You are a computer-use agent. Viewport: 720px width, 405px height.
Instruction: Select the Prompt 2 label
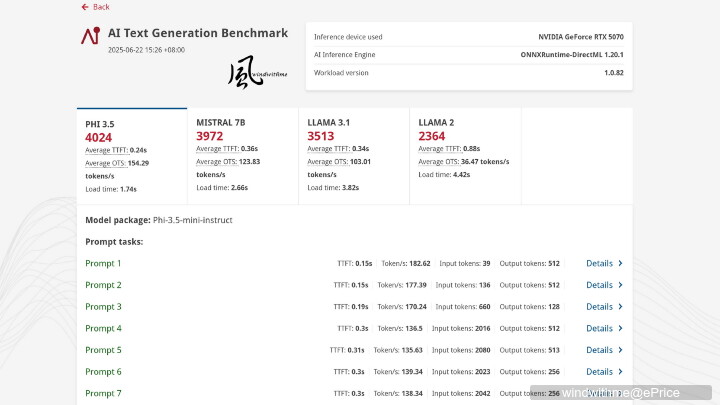tap(103, 285)
